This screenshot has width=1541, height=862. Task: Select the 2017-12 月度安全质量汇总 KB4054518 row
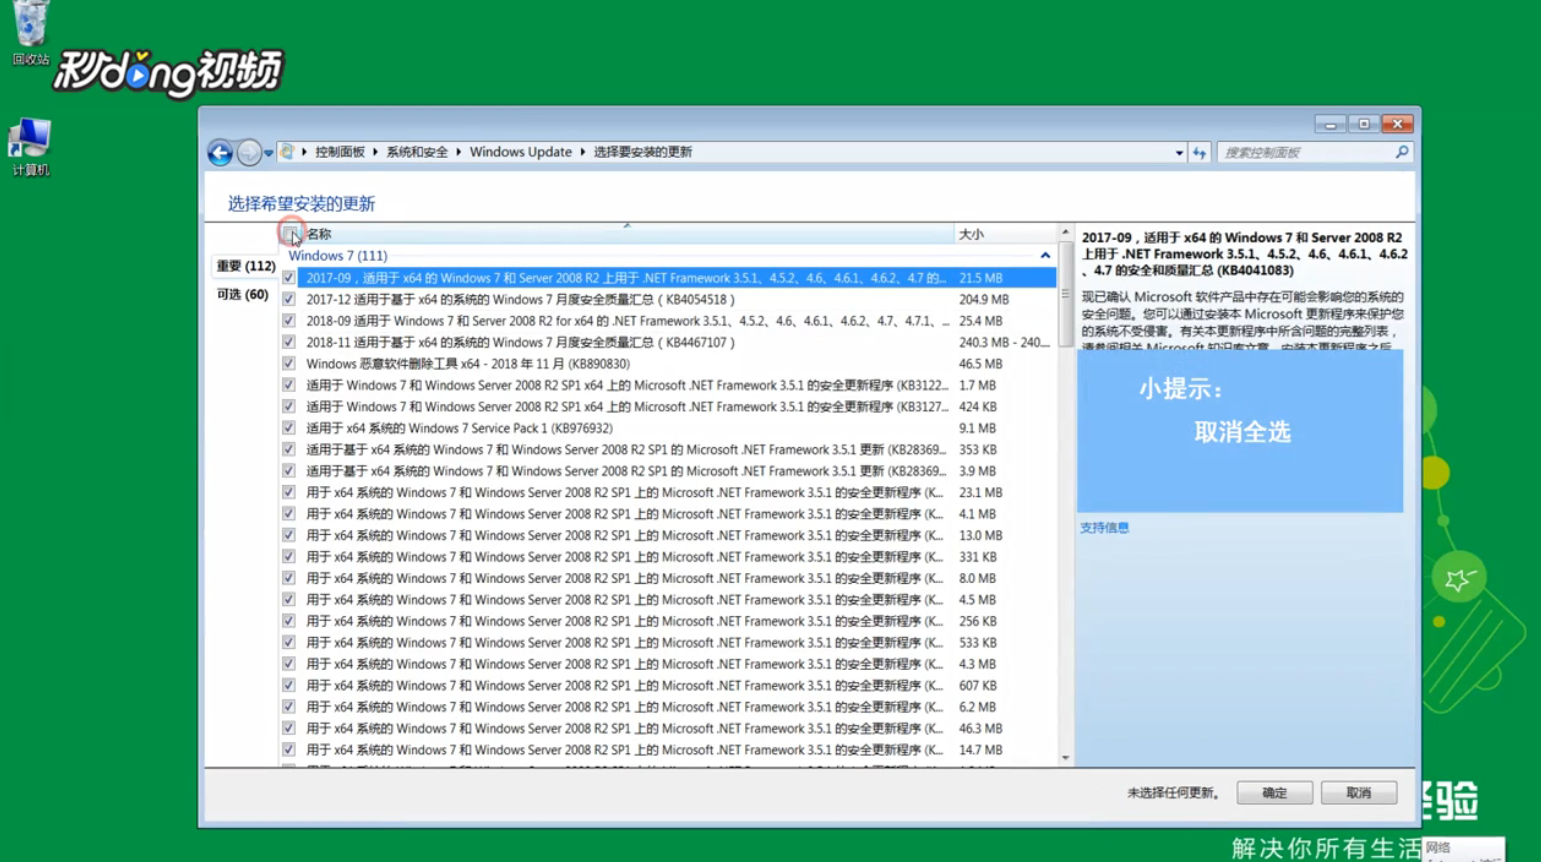pos(677,299)
